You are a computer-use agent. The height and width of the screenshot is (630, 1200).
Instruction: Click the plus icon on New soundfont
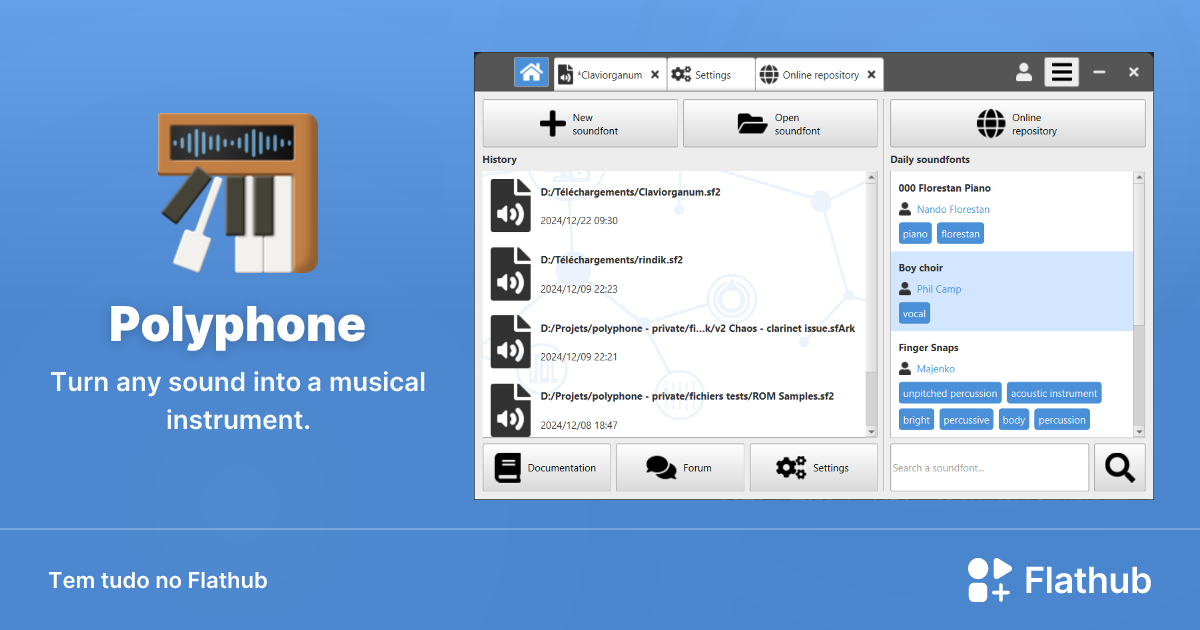coord(552,122)
